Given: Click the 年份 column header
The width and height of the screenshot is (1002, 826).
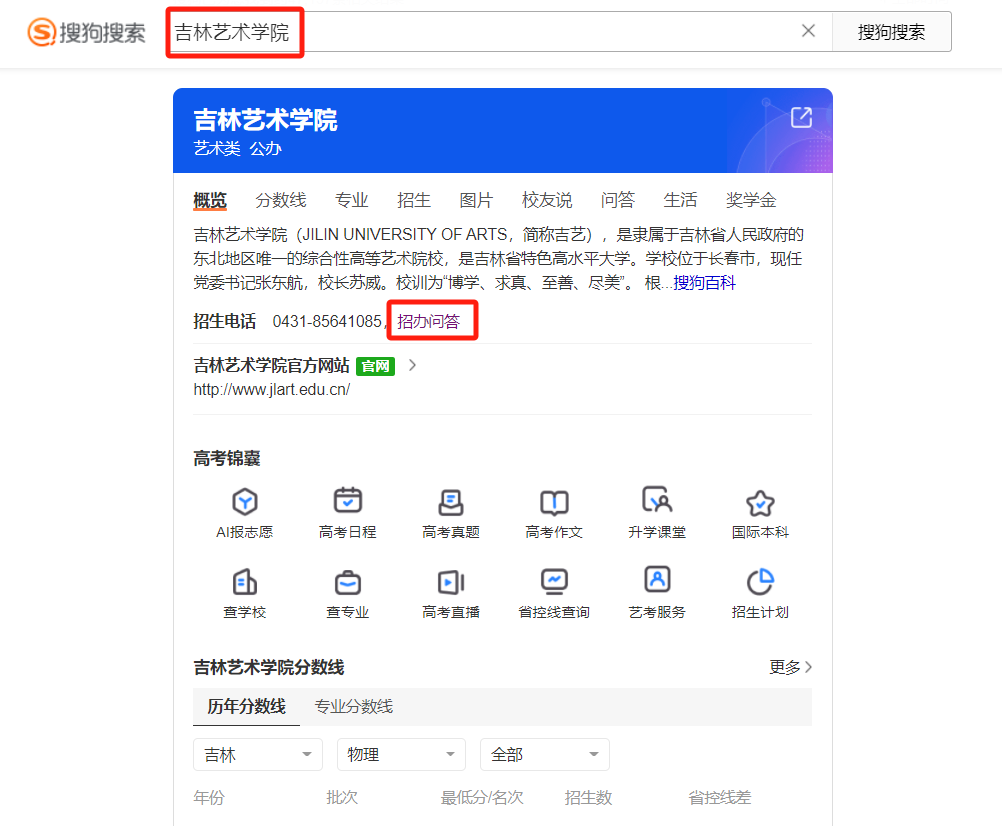Looking at the screenshot, I should pos(210,797).
